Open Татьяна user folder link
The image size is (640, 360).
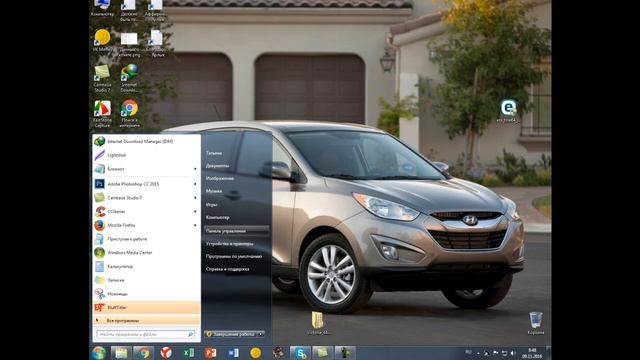[x=214, y=153]
